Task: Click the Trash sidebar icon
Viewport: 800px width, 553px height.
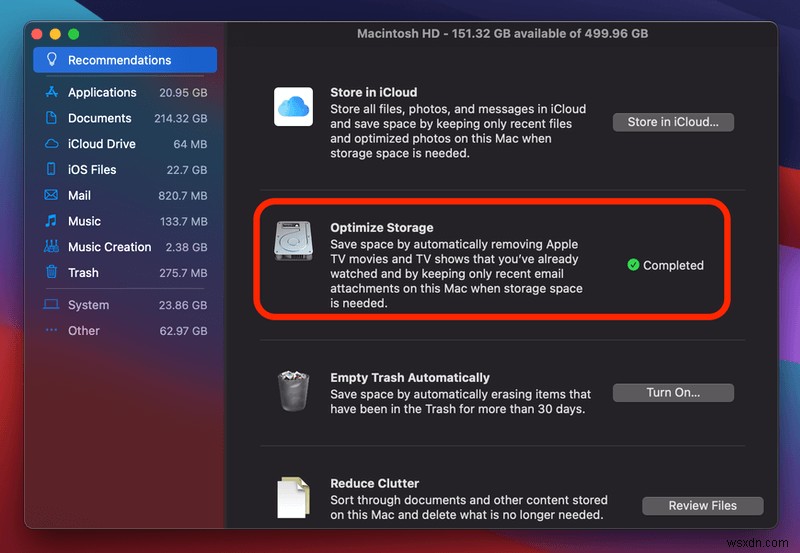Action: pyautogui.click(x=52, y=272)
